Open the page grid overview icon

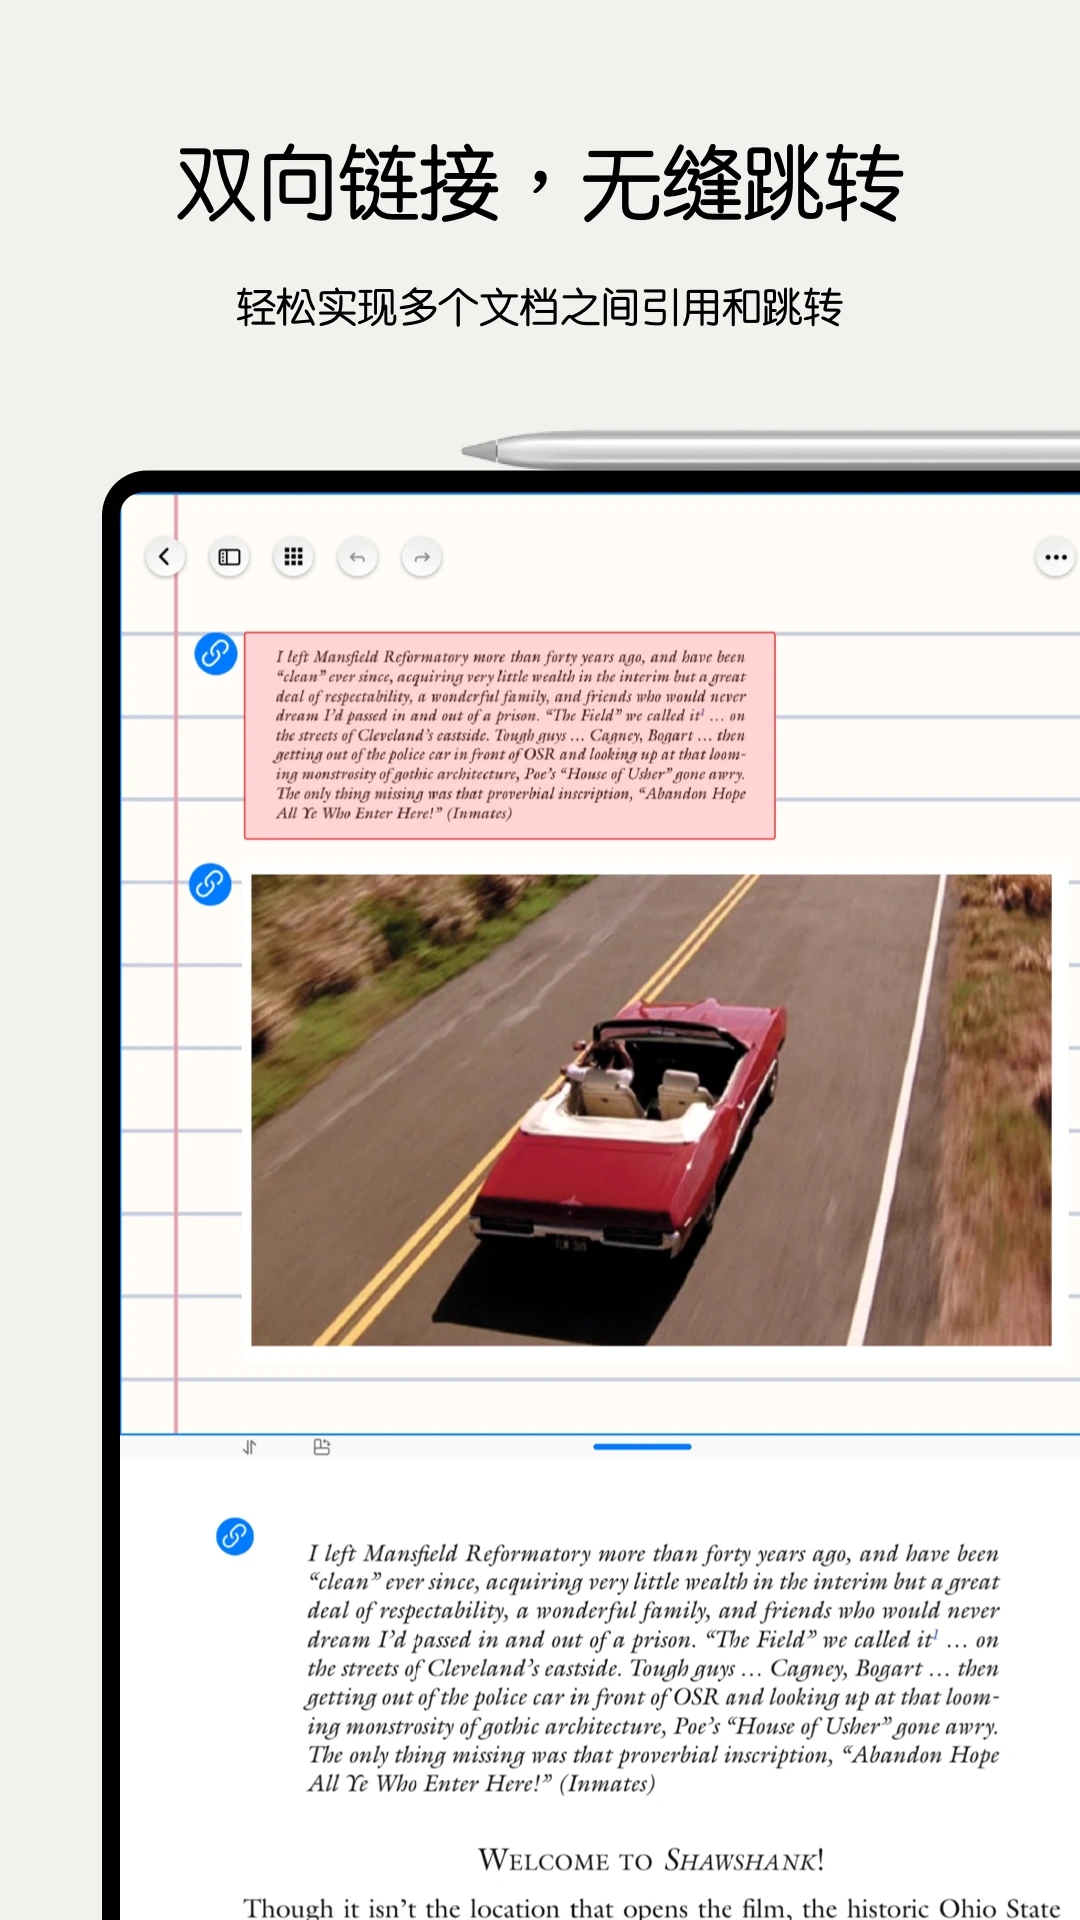point(293,557)
